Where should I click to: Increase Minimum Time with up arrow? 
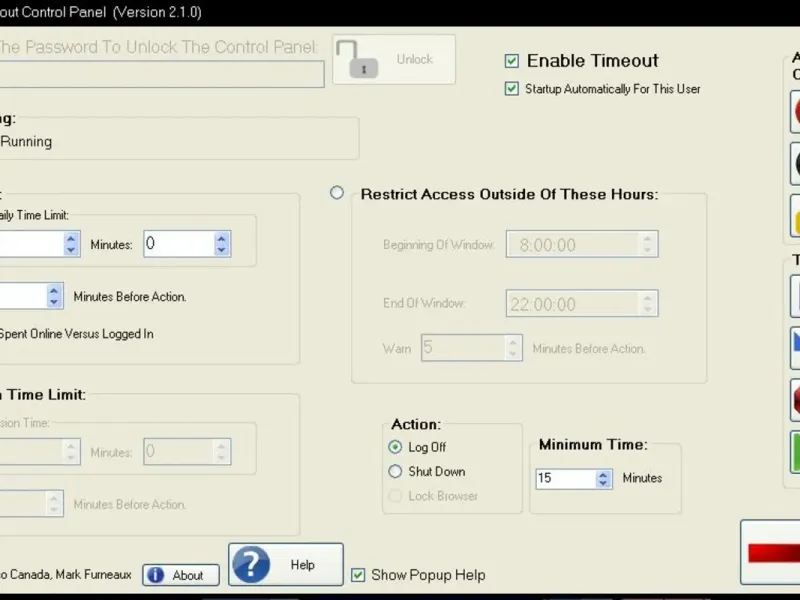[x=603, y=474]
